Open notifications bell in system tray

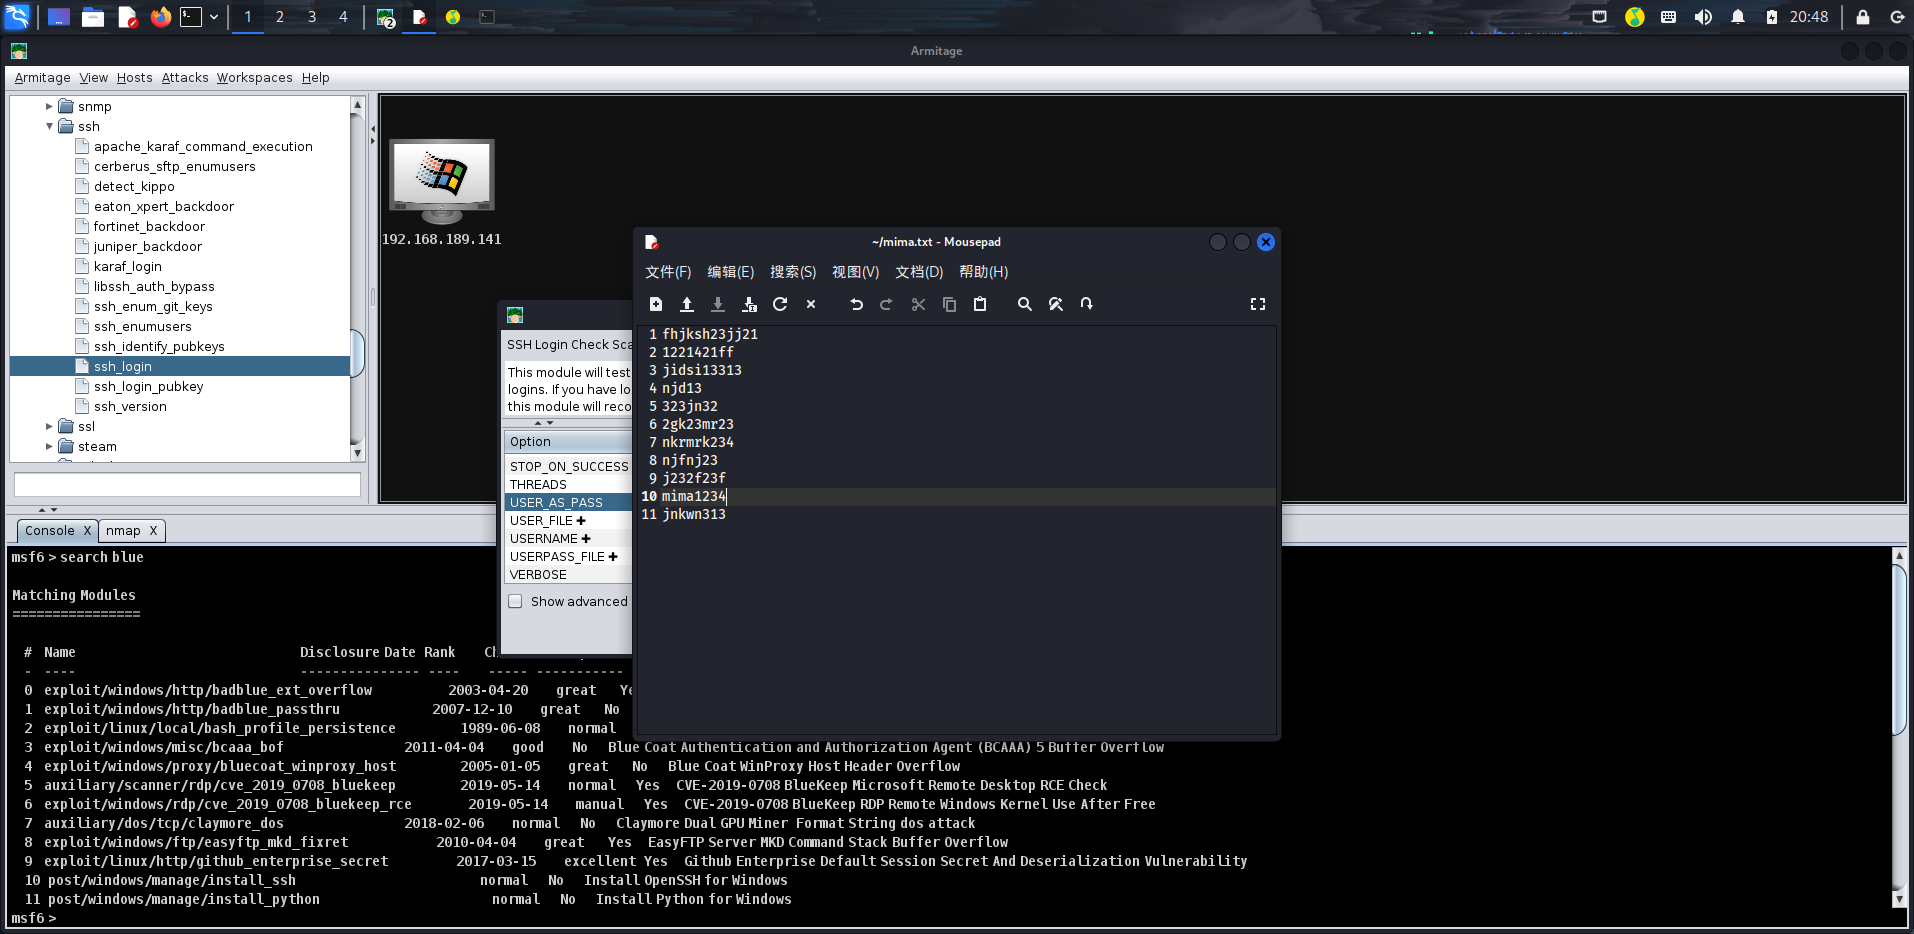(1738, 17)
